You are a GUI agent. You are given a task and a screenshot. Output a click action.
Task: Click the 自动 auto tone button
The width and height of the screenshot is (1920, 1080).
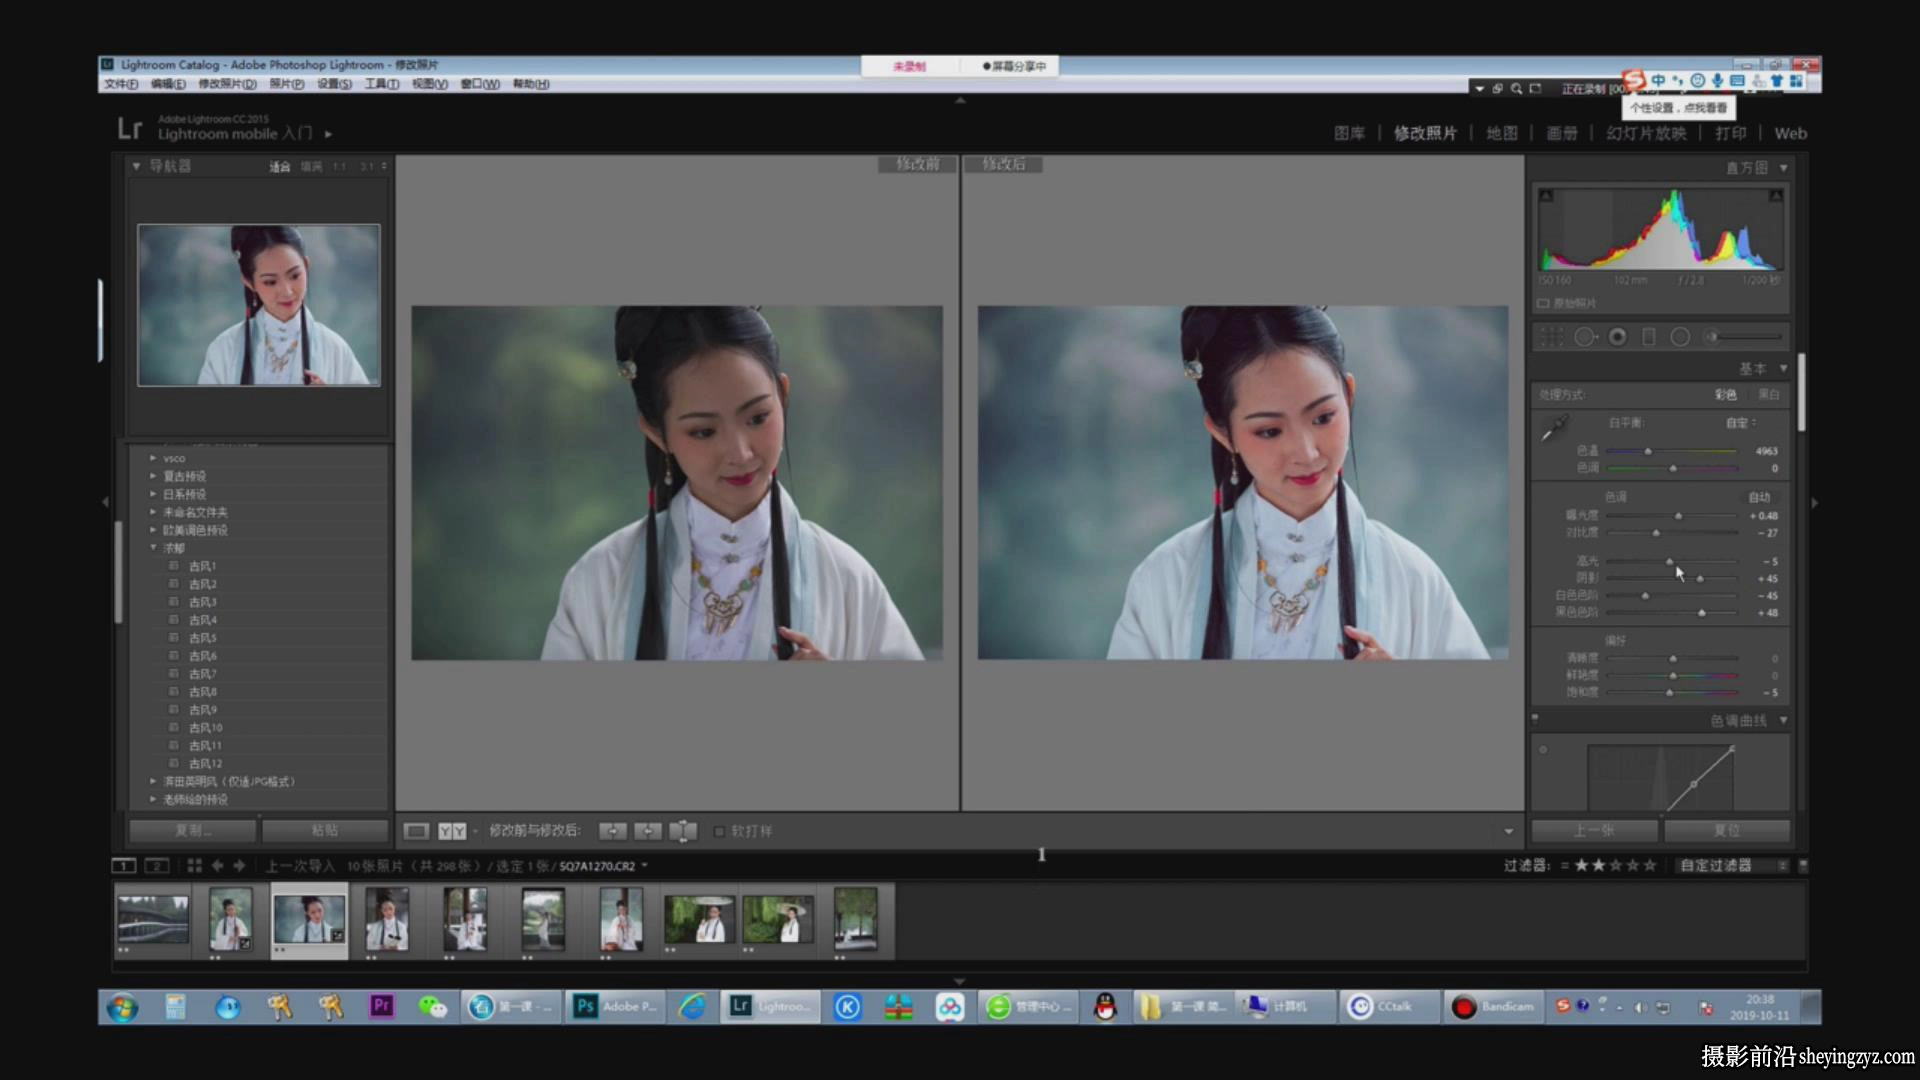coord(1759,497)
